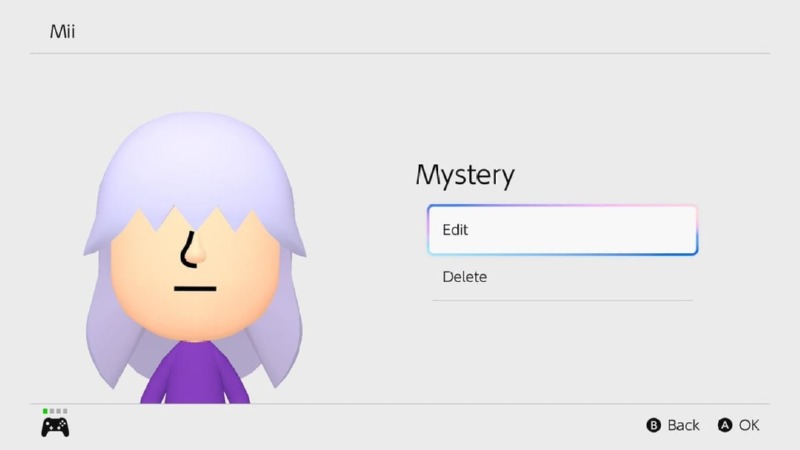Click the Mii page title
The height and width of the screenshot is (450, 800).
[62, 32]
